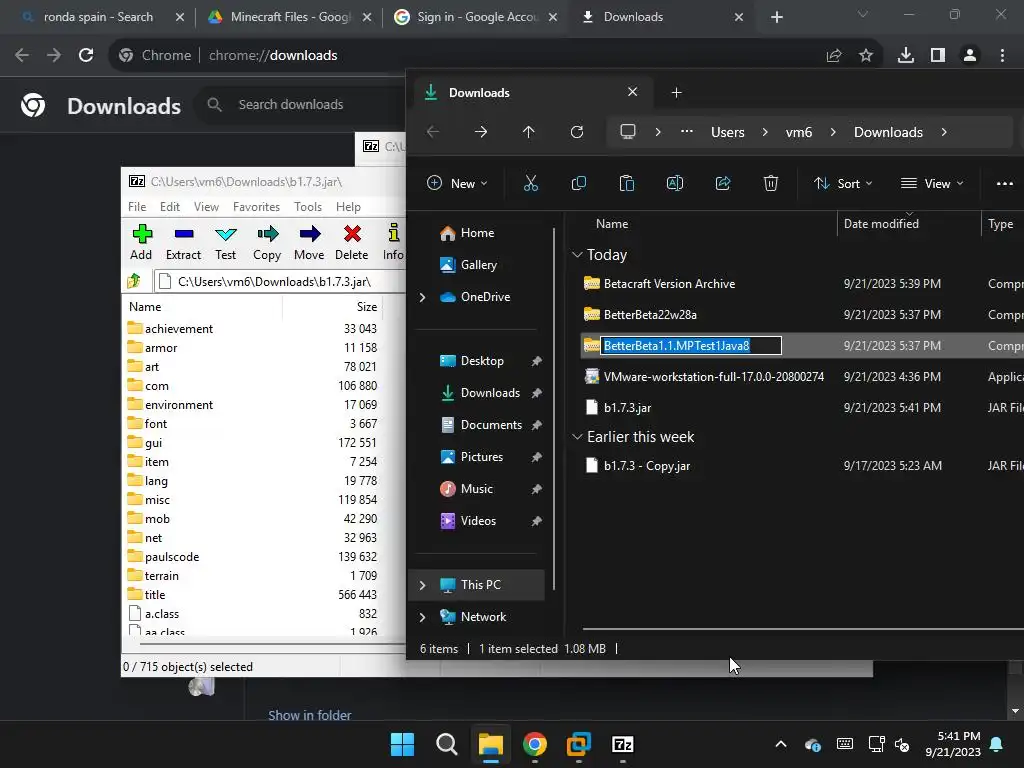Viewport: 1024px width, 768px height.
Task: Click the Forward arrow in File Explorer
Action: (x=481, y=132)
